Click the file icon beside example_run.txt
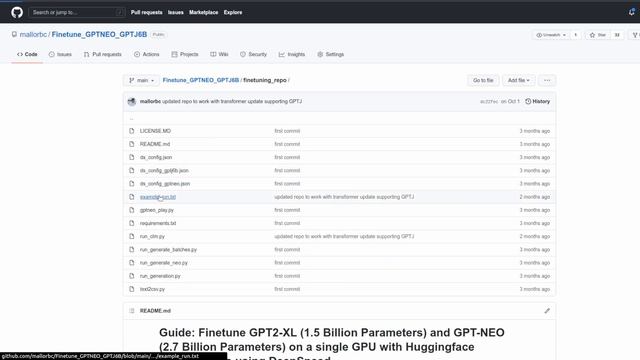Viewport: 640px width, 360px height. click(x=131, y=197)
